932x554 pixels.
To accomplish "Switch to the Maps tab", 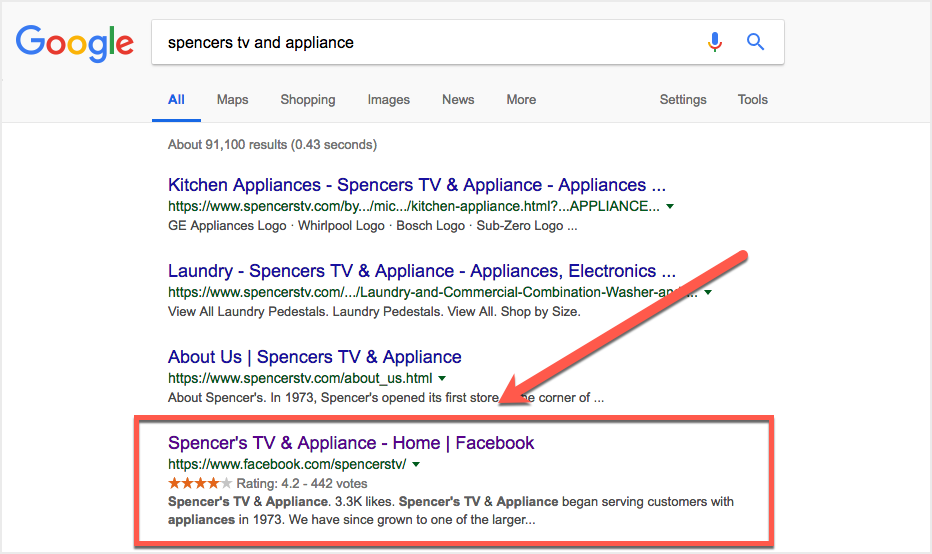I will click(232, 100).
